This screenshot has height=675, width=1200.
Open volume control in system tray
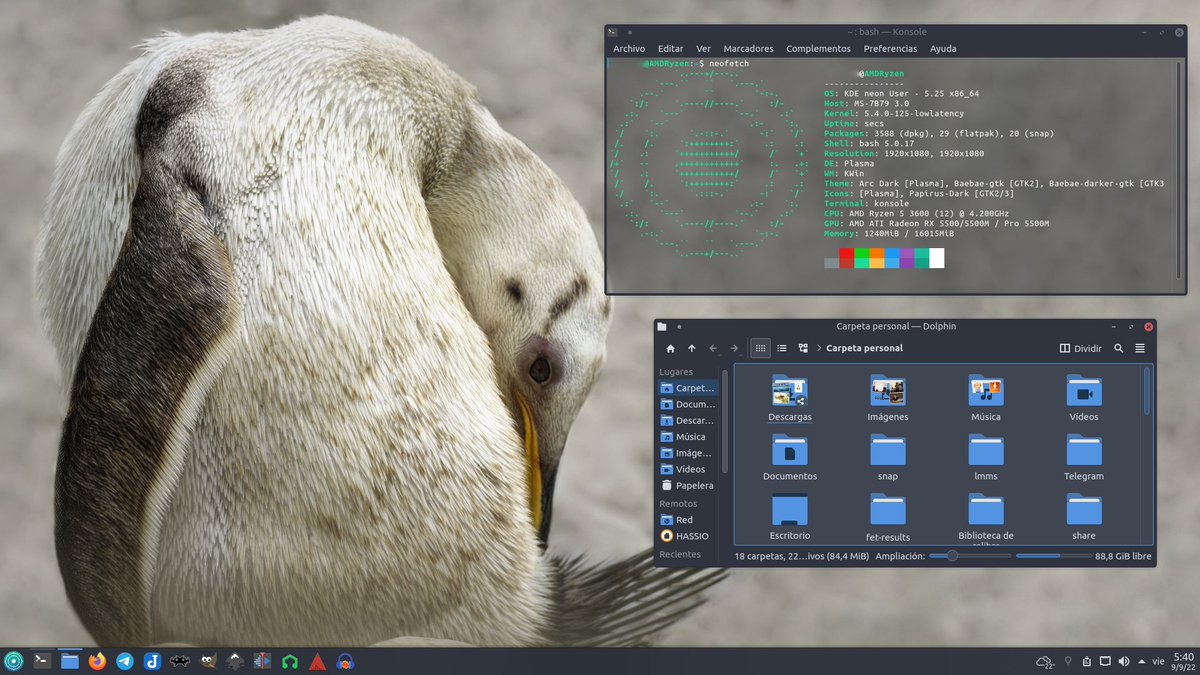coord(1123,661)
